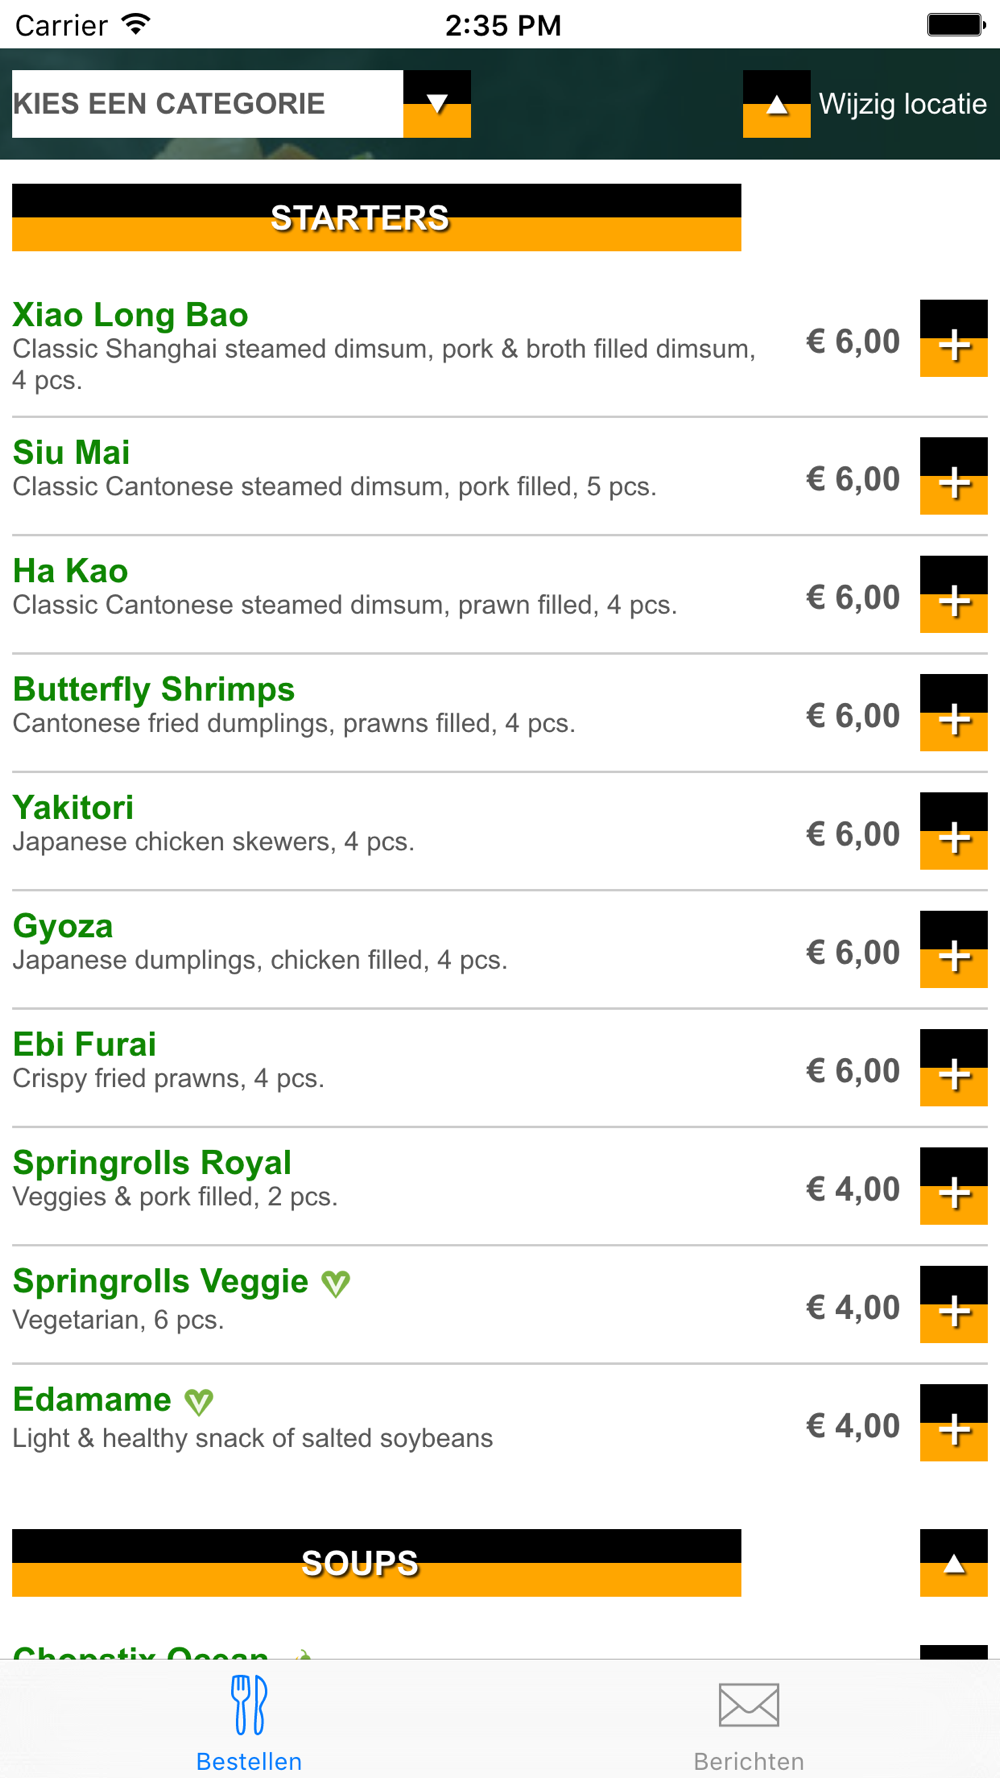Tap the Starters section header
This screenshot has width=1000, height=1778.
376,217
